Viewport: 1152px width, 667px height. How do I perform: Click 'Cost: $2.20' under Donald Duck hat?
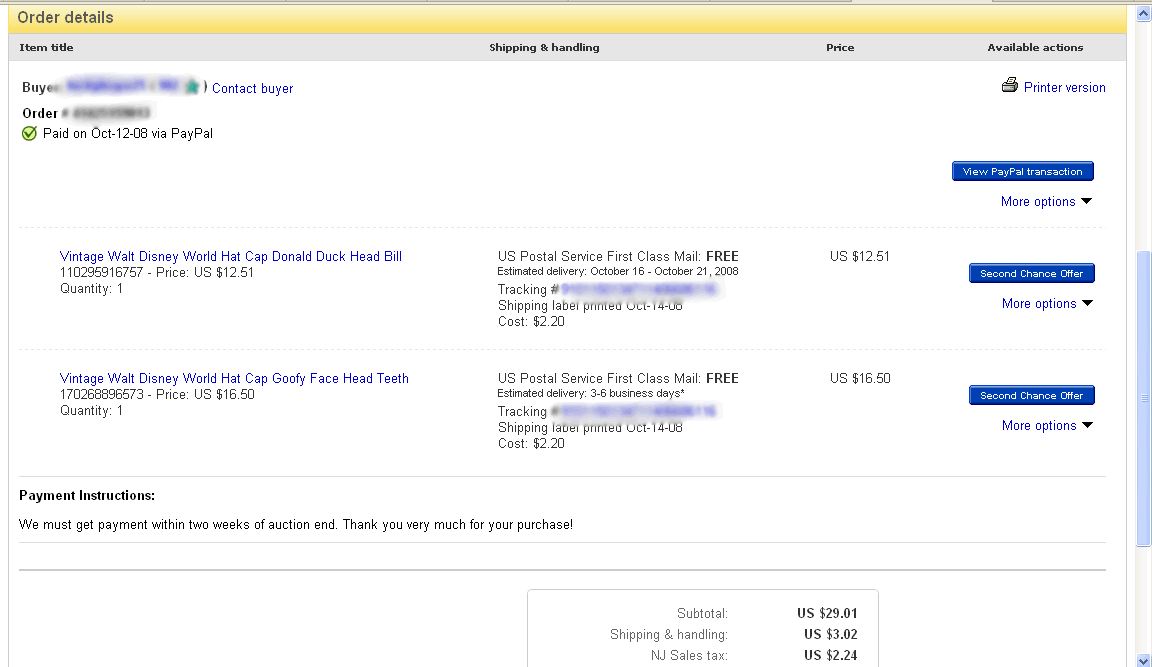pos(531,322)
